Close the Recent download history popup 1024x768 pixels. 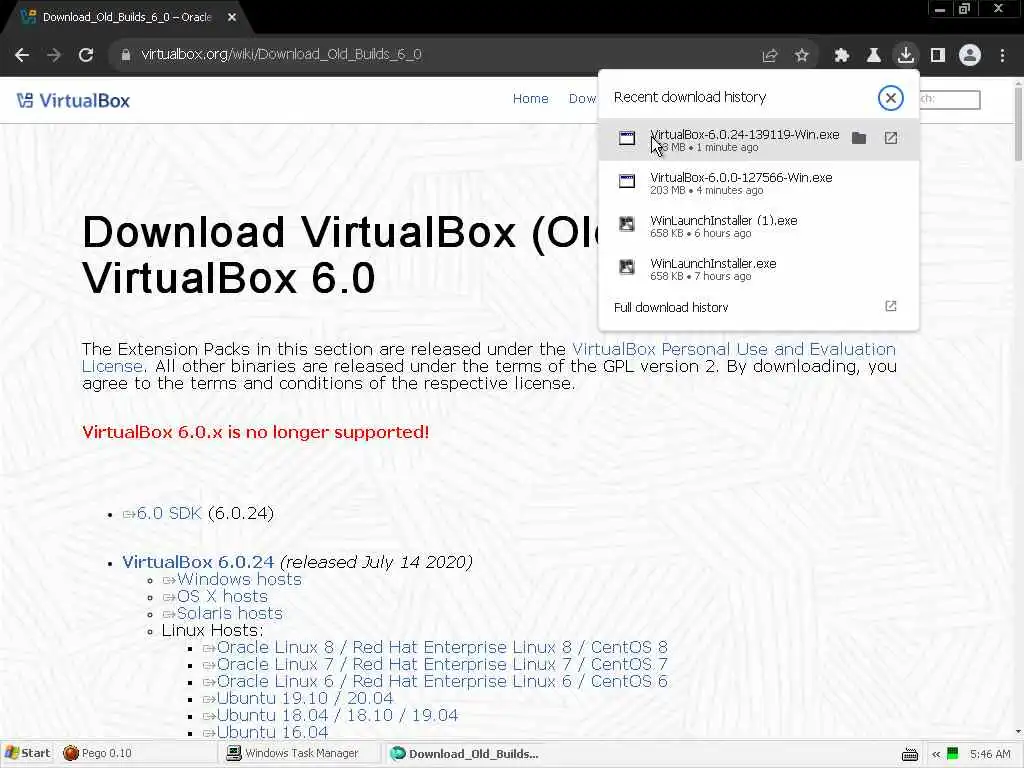(890, 98)
